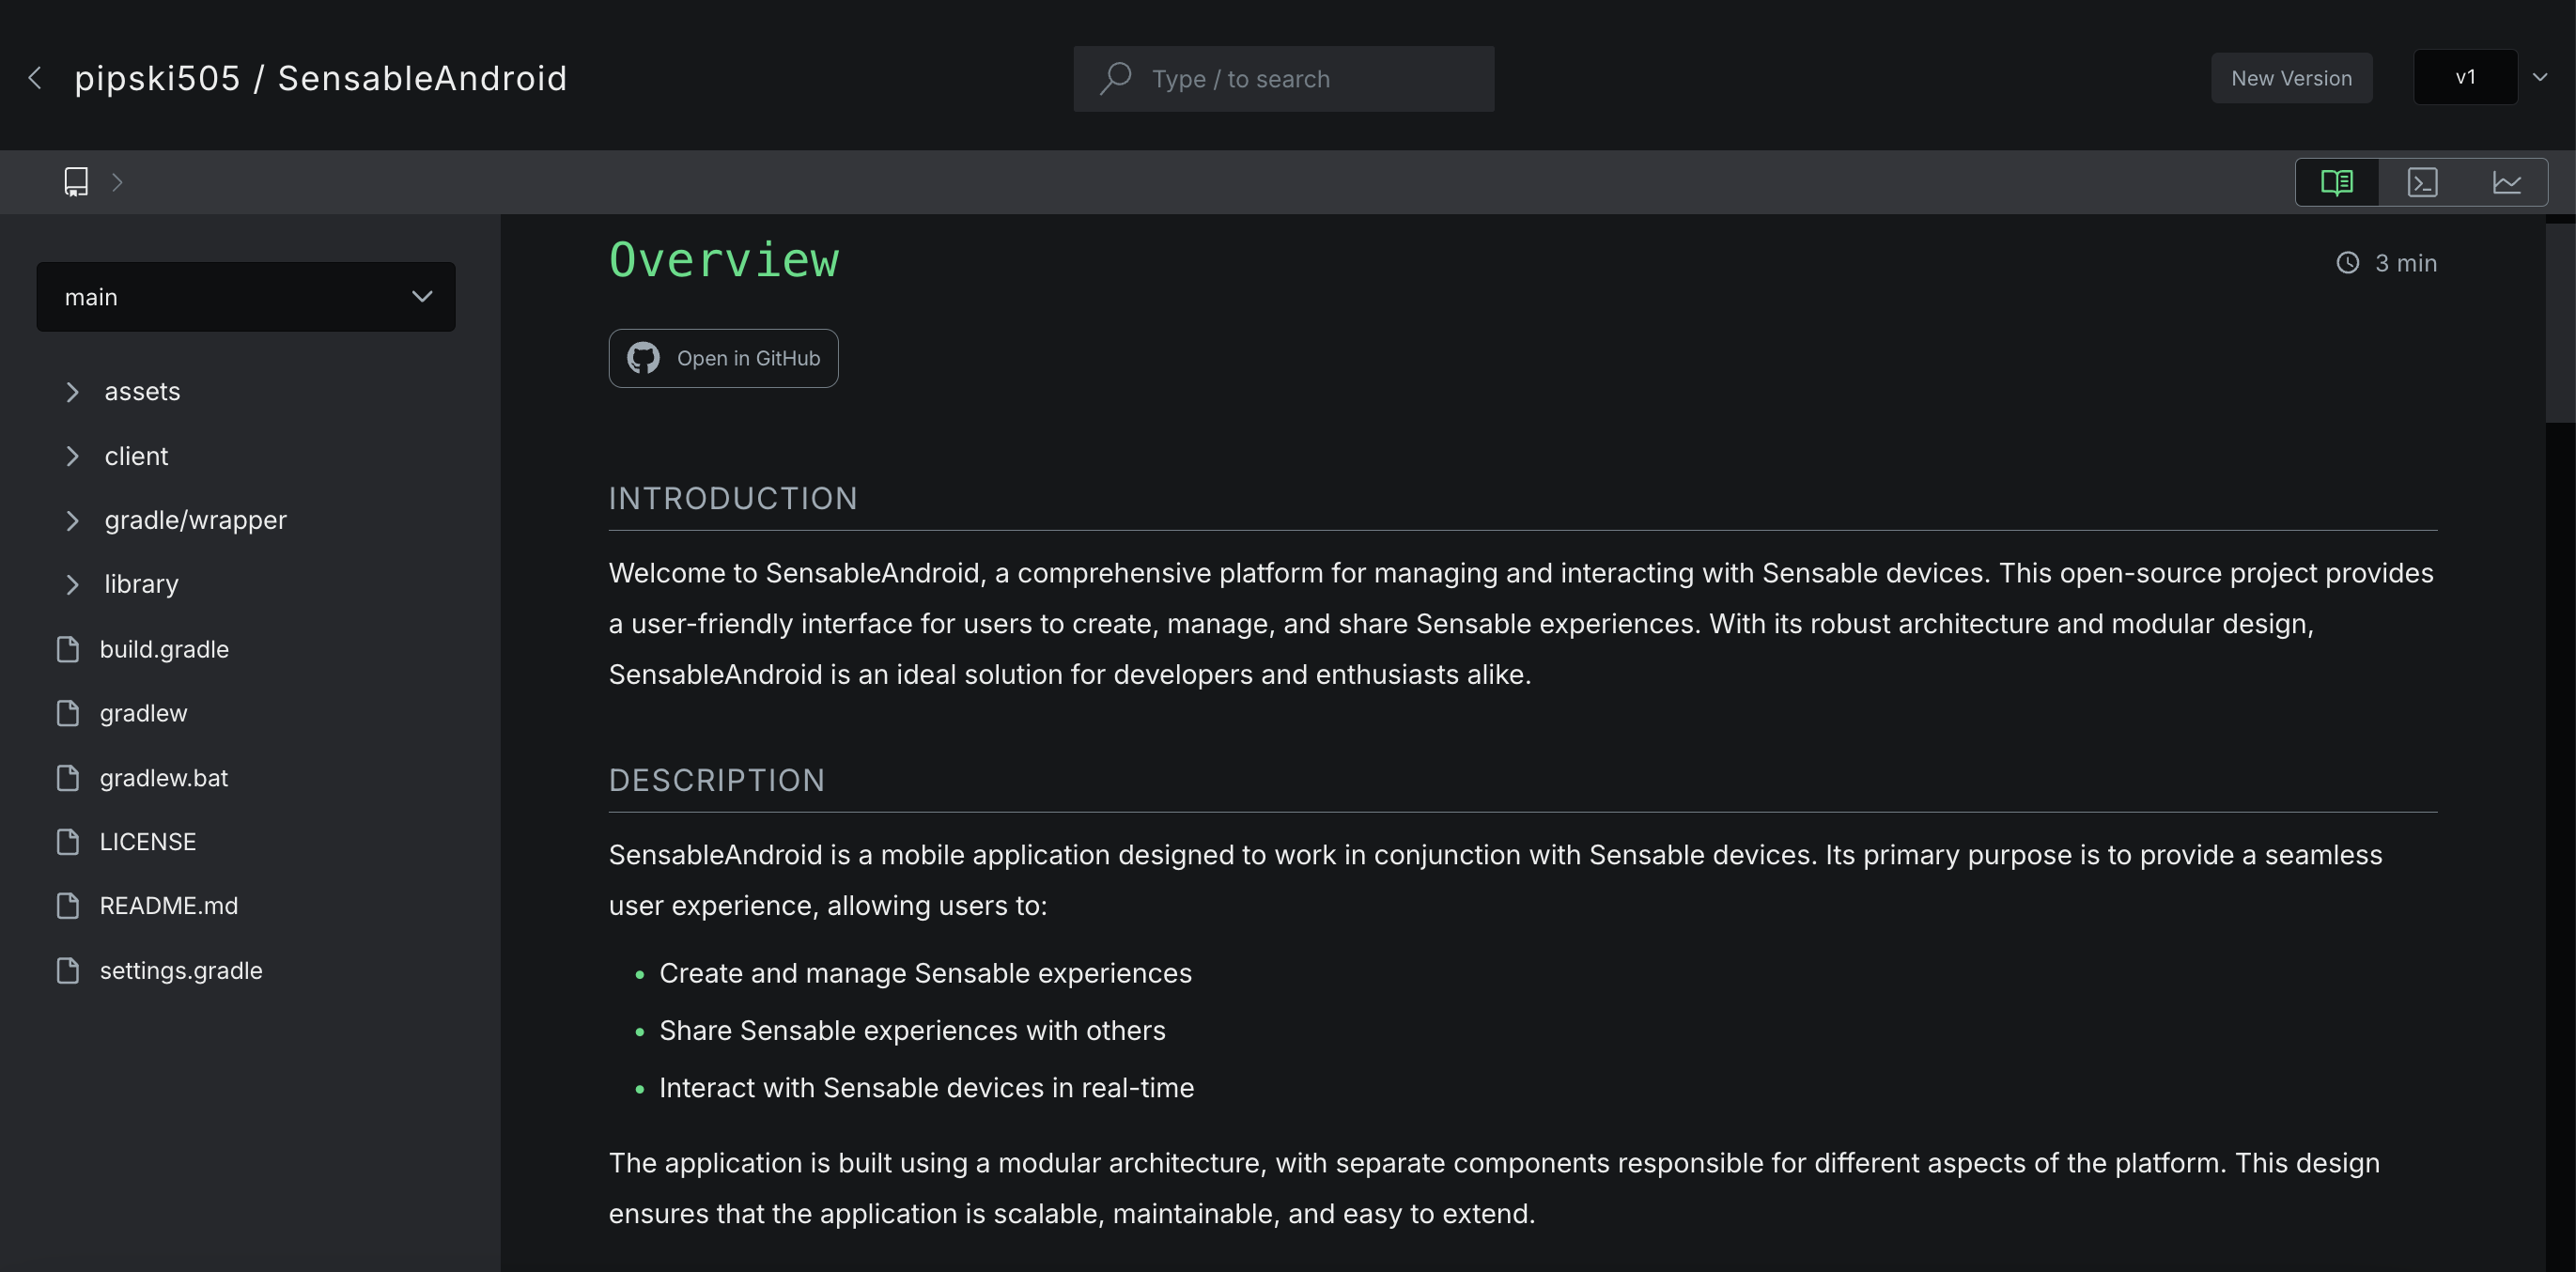This screenshot has height=1272, width=2576.
Task: Expand the client folder
Action: coord(70,456)
